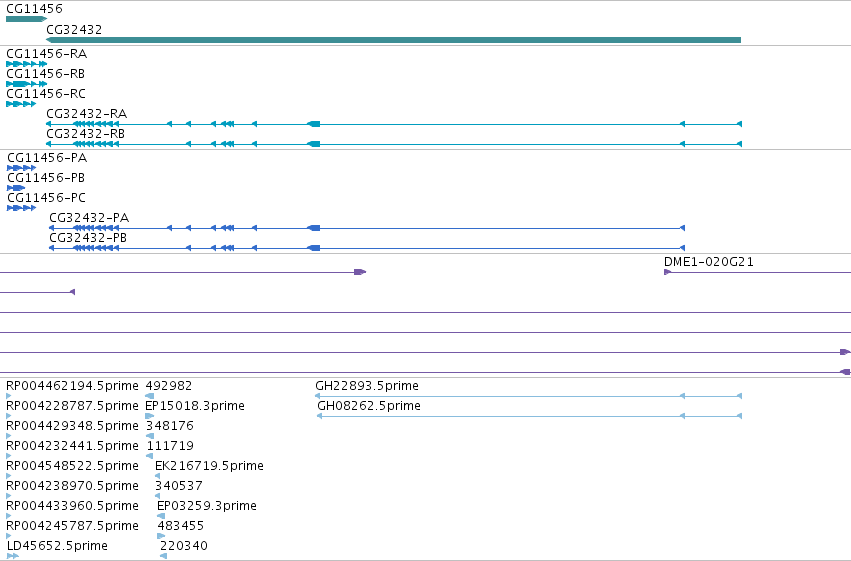Click the arrow glyph under 111719

click(x=150, y=456)
